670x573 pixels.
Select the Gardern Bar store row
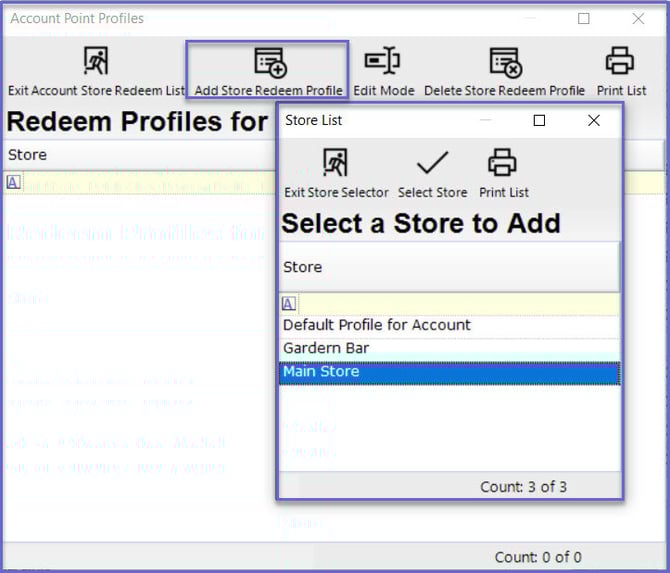[x=326, y=348]
